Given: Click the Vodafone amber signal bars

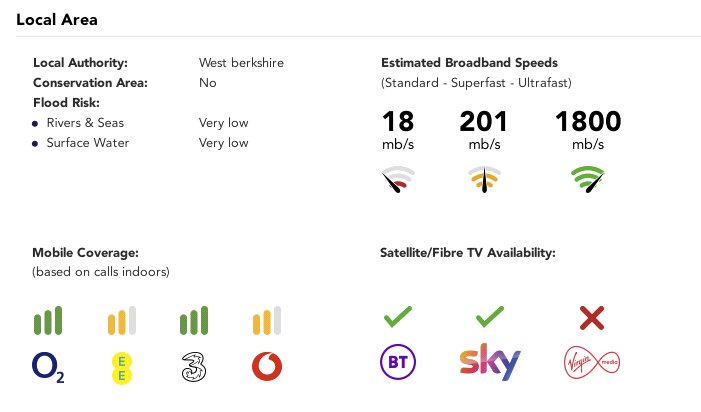Looking at the screenshot, I should (267, 320).
